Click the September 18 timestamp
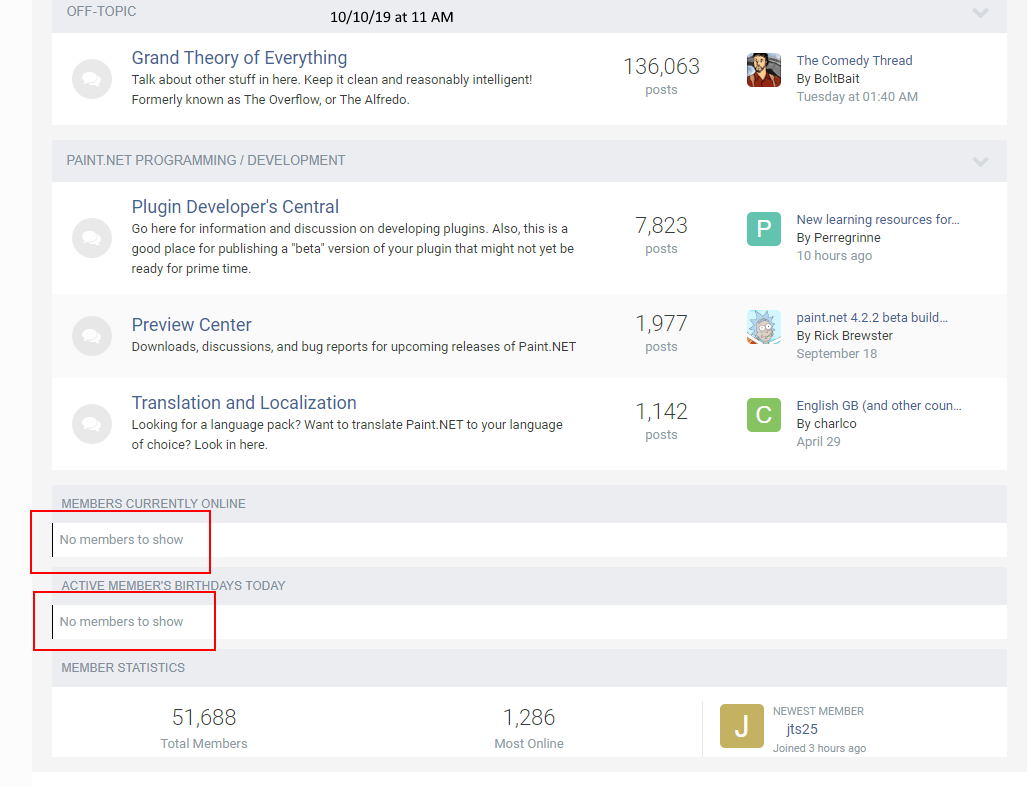The height and width of the screenshot is (787, 1034). [x=836, y=354]
